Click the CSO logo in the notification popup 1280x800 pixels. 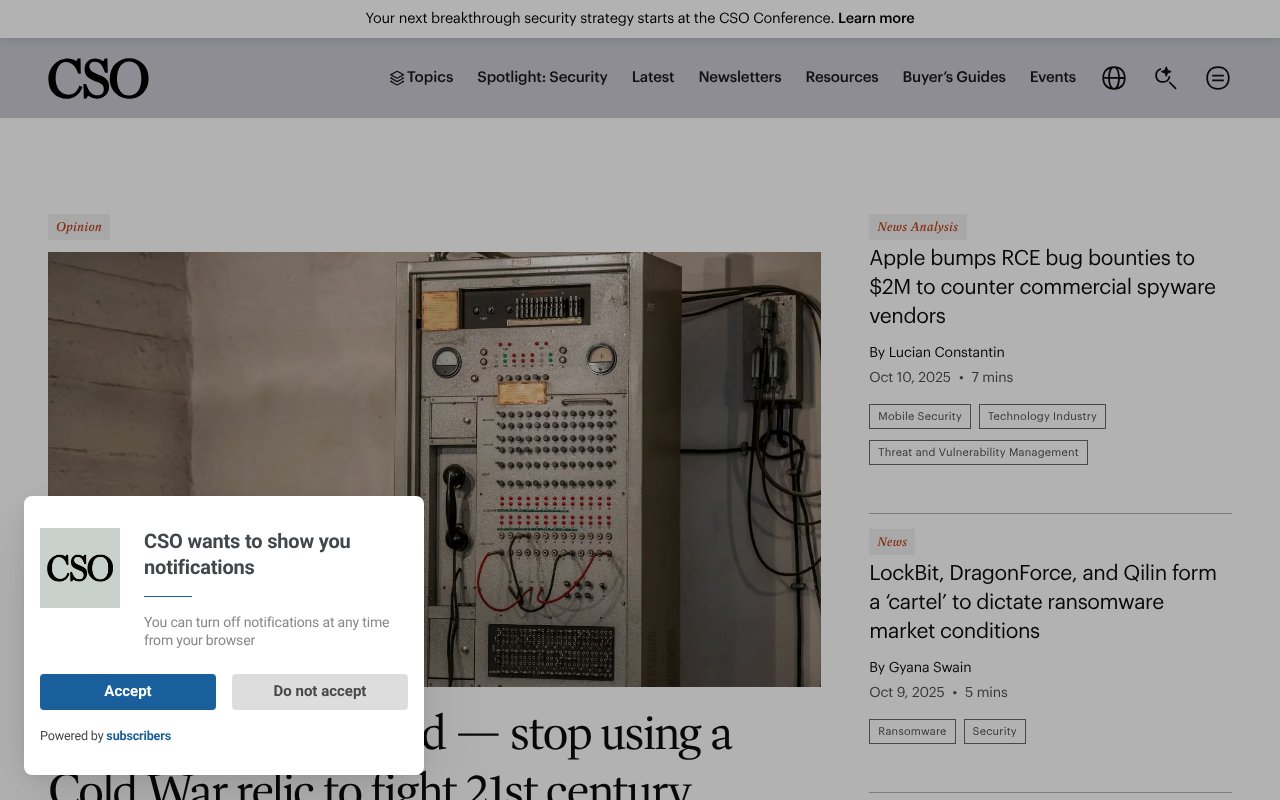pos(80,567)
